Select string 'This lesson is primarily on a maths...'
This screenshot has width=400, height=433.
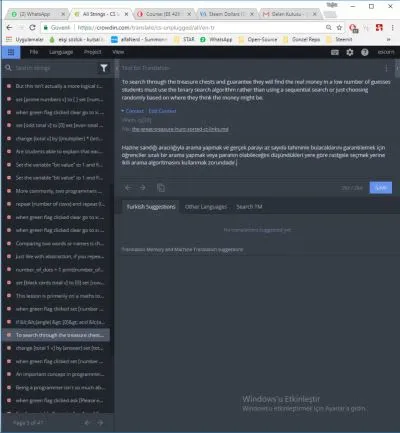pos(56,296)
